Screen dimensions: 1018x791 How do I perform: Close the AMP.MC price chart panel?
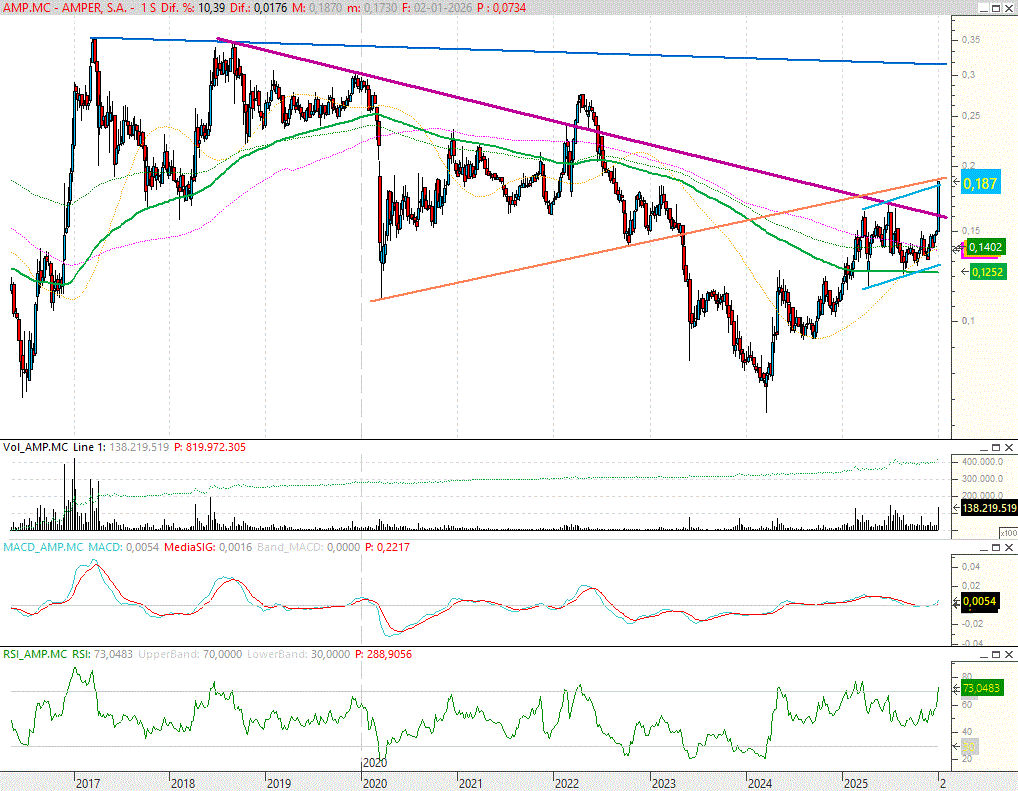[1009, 8]
